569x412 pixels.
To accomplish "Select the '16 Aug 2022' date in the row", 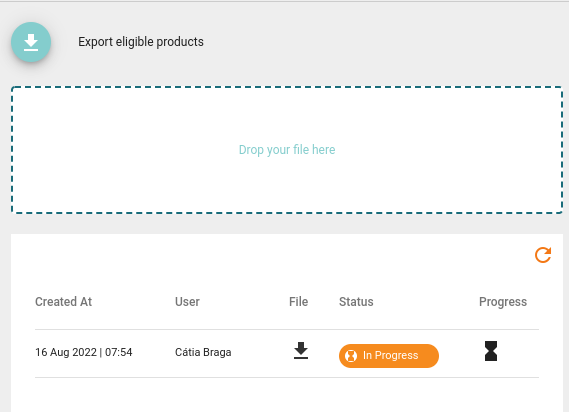I will coord(66,352).
